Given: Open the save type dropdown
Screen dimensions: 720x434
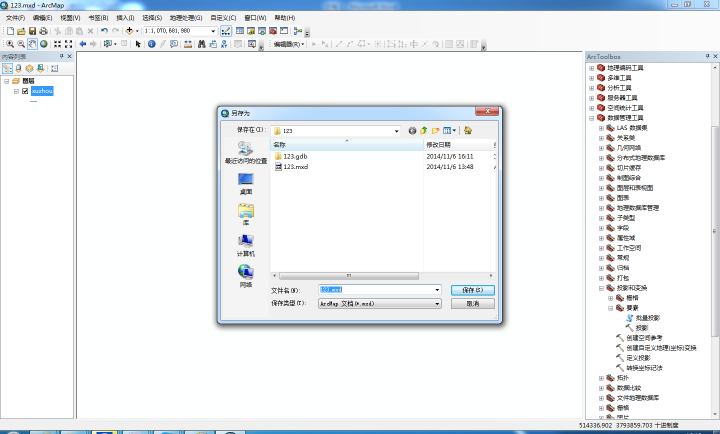Looking at the screenshot, I should [x=437, y=304].
